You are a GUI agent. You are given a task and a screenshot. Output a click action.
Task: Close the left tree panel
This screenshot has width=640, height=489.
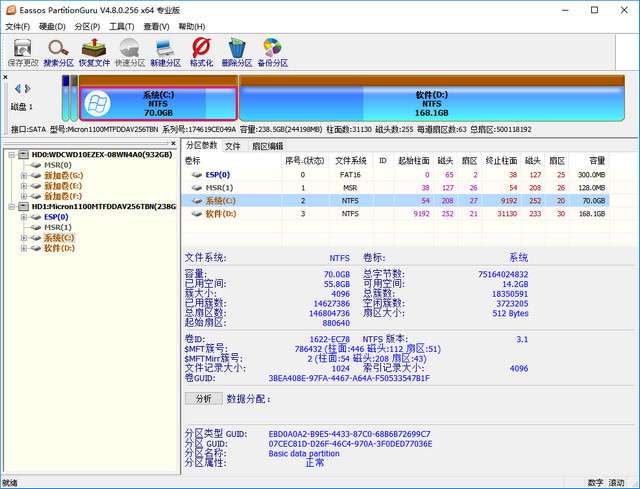pyautogui.click(x=173, y=143)
